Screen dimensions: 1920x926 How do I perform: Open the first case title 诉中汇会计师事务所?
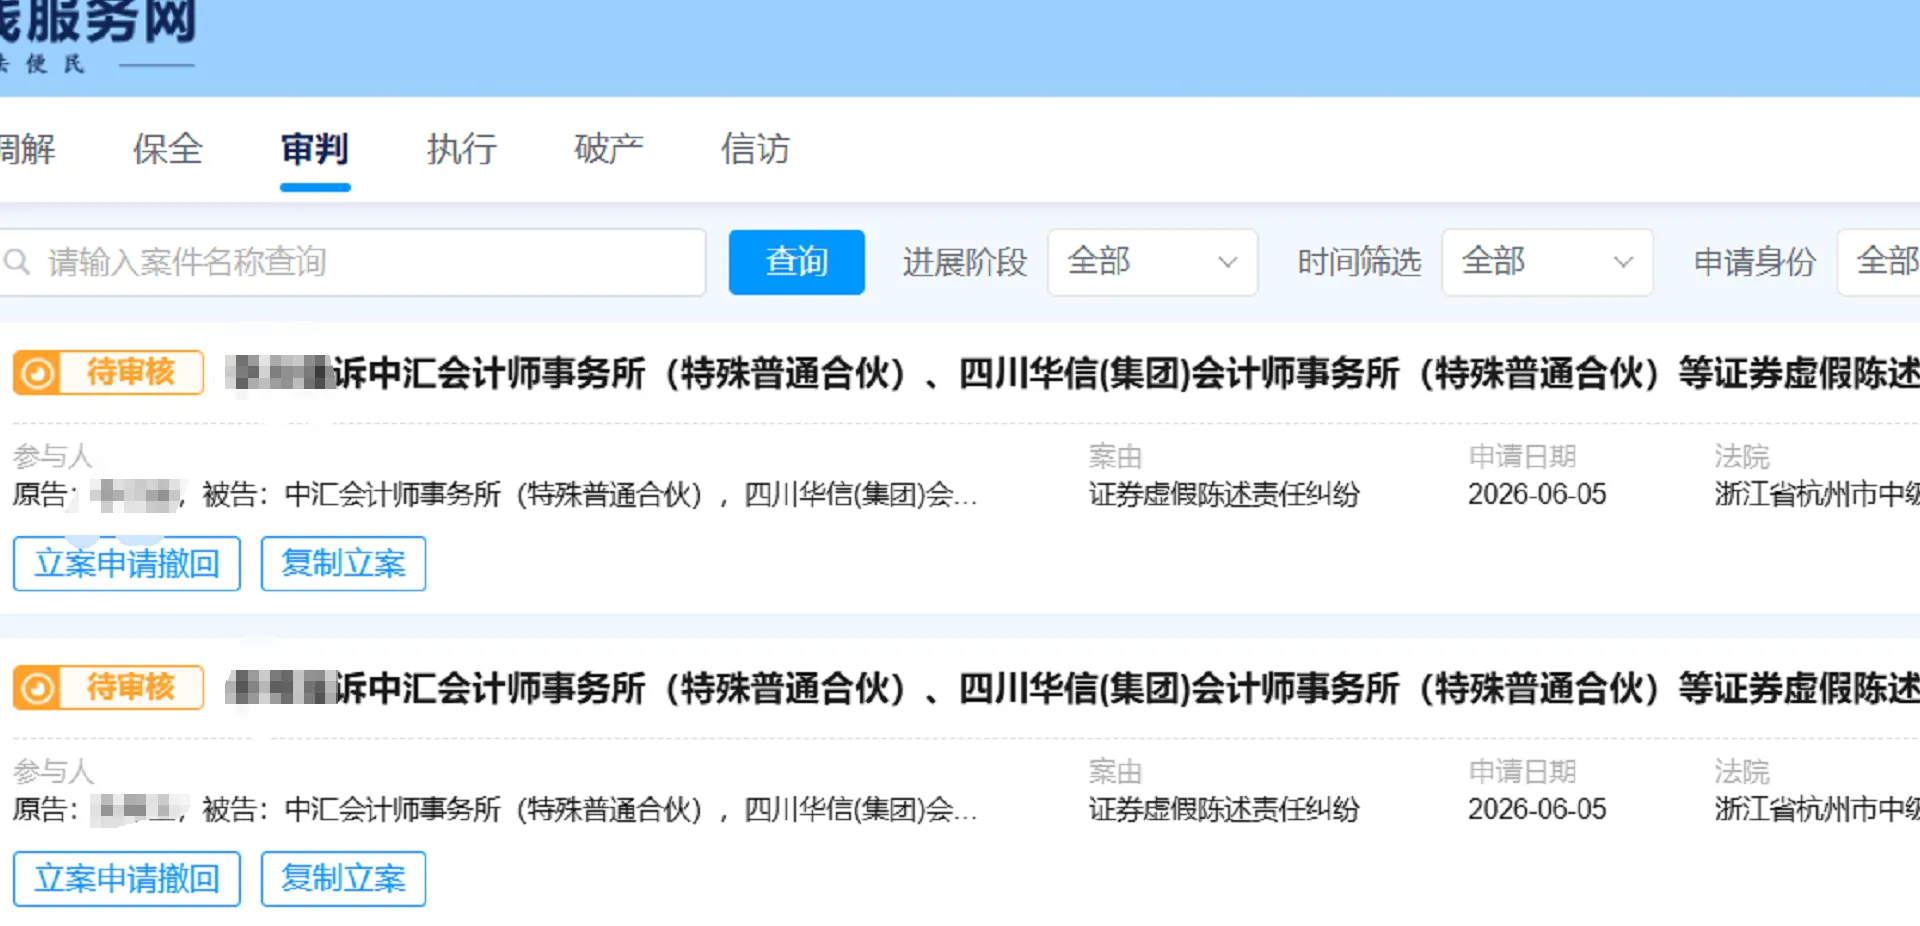1072,373
